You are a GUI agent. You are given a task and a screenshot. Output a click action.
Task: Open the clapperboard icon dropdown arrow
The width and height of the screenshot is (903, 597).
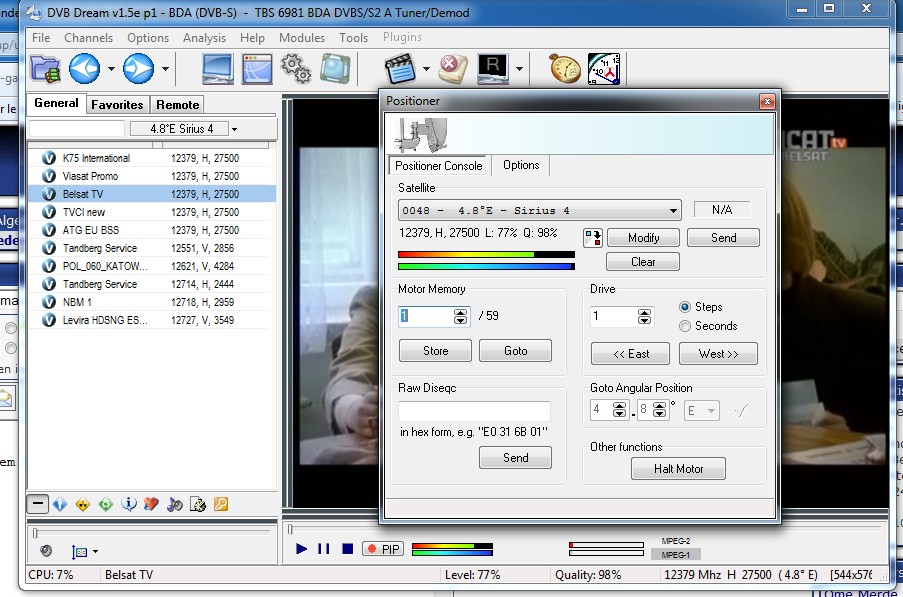click(x=426, y=69)
